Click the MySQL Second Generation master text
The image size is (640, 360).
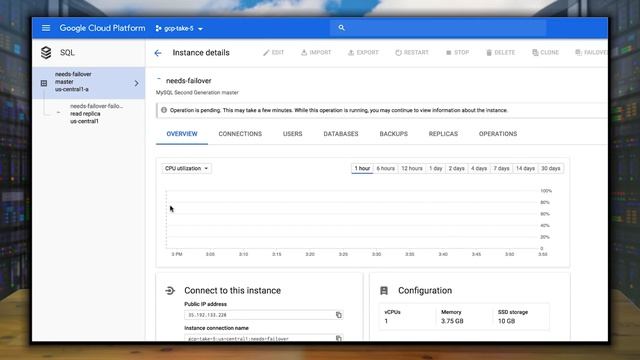coord(197,93)
